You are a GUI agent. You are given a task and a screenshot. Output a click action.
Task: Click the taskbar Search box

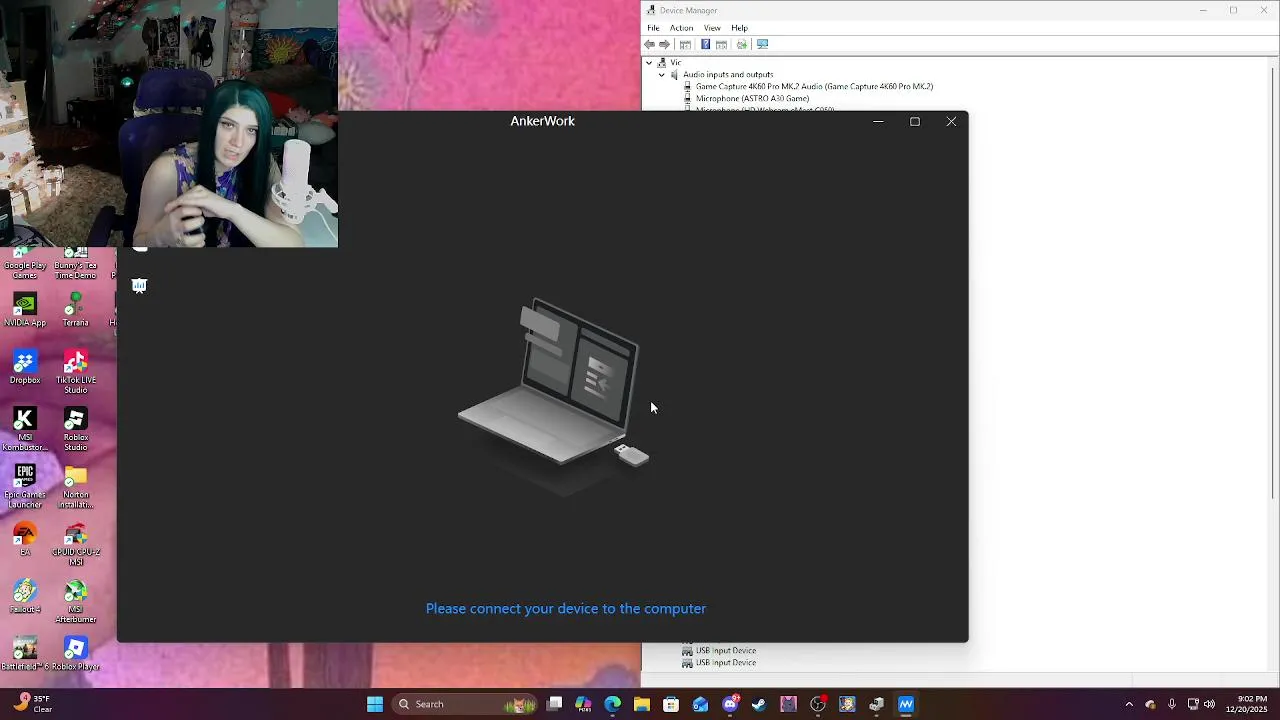point(465,704)
